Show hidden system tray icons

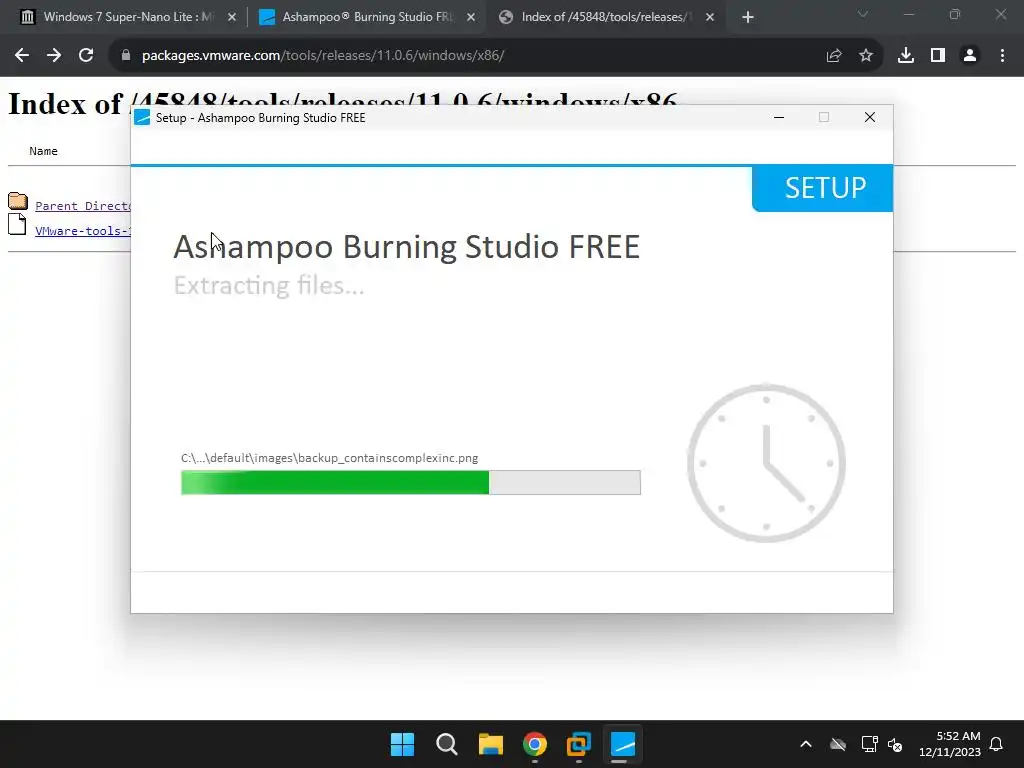(806, 744)
